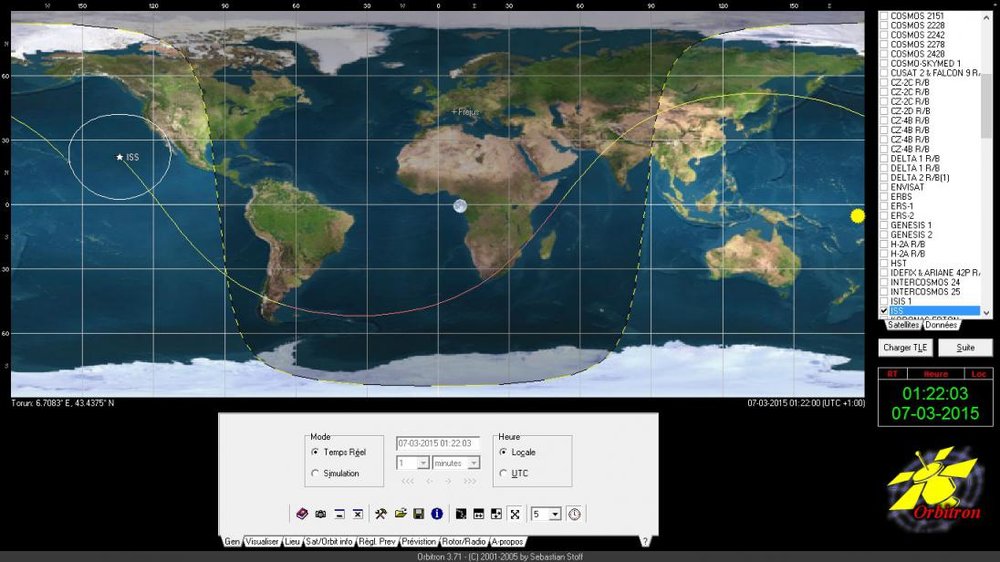Select COSMOS 2428 in the satellite list
Screen dimensions: 1000x562
[x=917, y=54]
